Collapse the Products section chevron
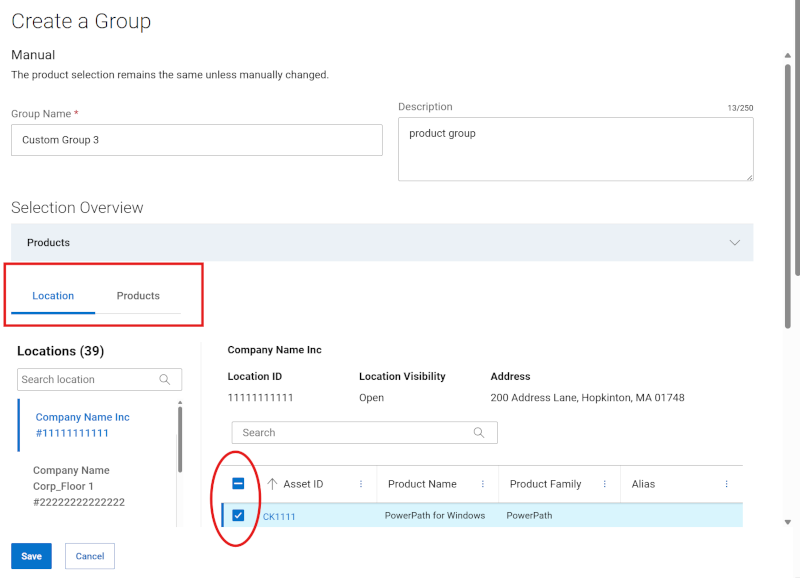The height and width of the screenshot is (578, 800). (x=735, y=242)
